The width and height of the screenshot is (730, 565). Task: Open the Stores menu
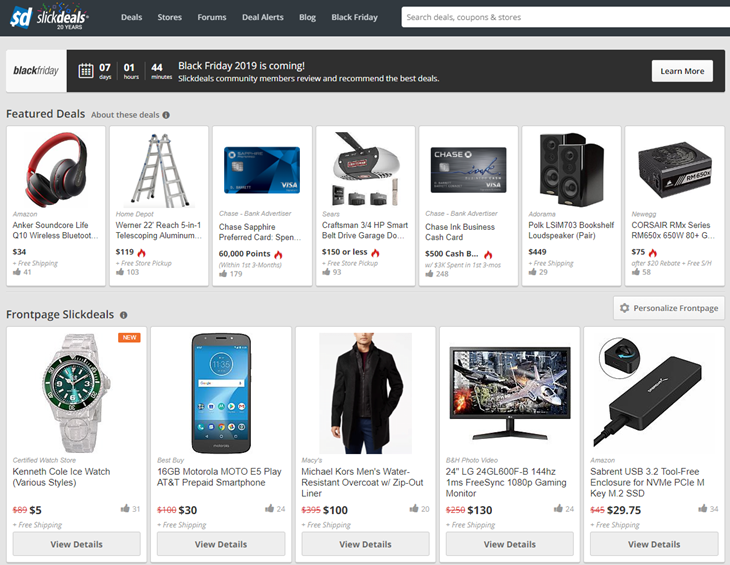(169, 17)
